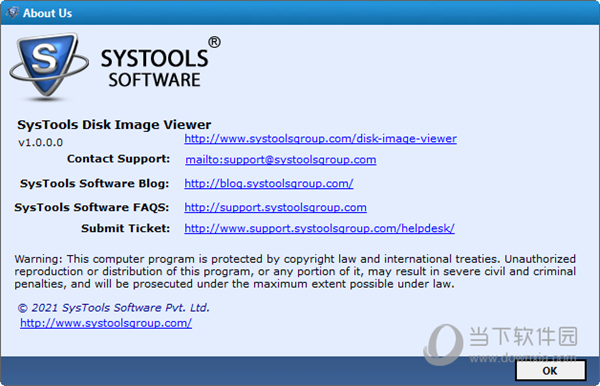The image size is (600, 386).
Task: Click the 2021 SysTools Software copyright text
Action: click(x=114, y=308)
